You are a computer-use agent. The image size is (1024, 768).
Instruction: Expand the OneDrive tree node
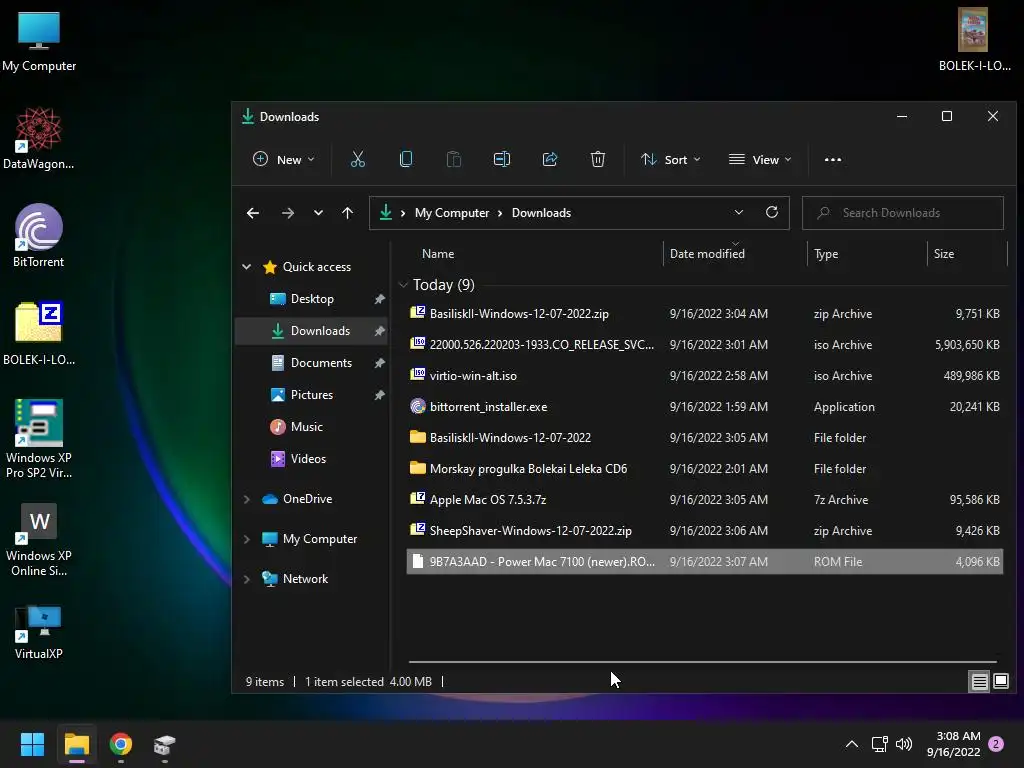click(x=247, y=499)
